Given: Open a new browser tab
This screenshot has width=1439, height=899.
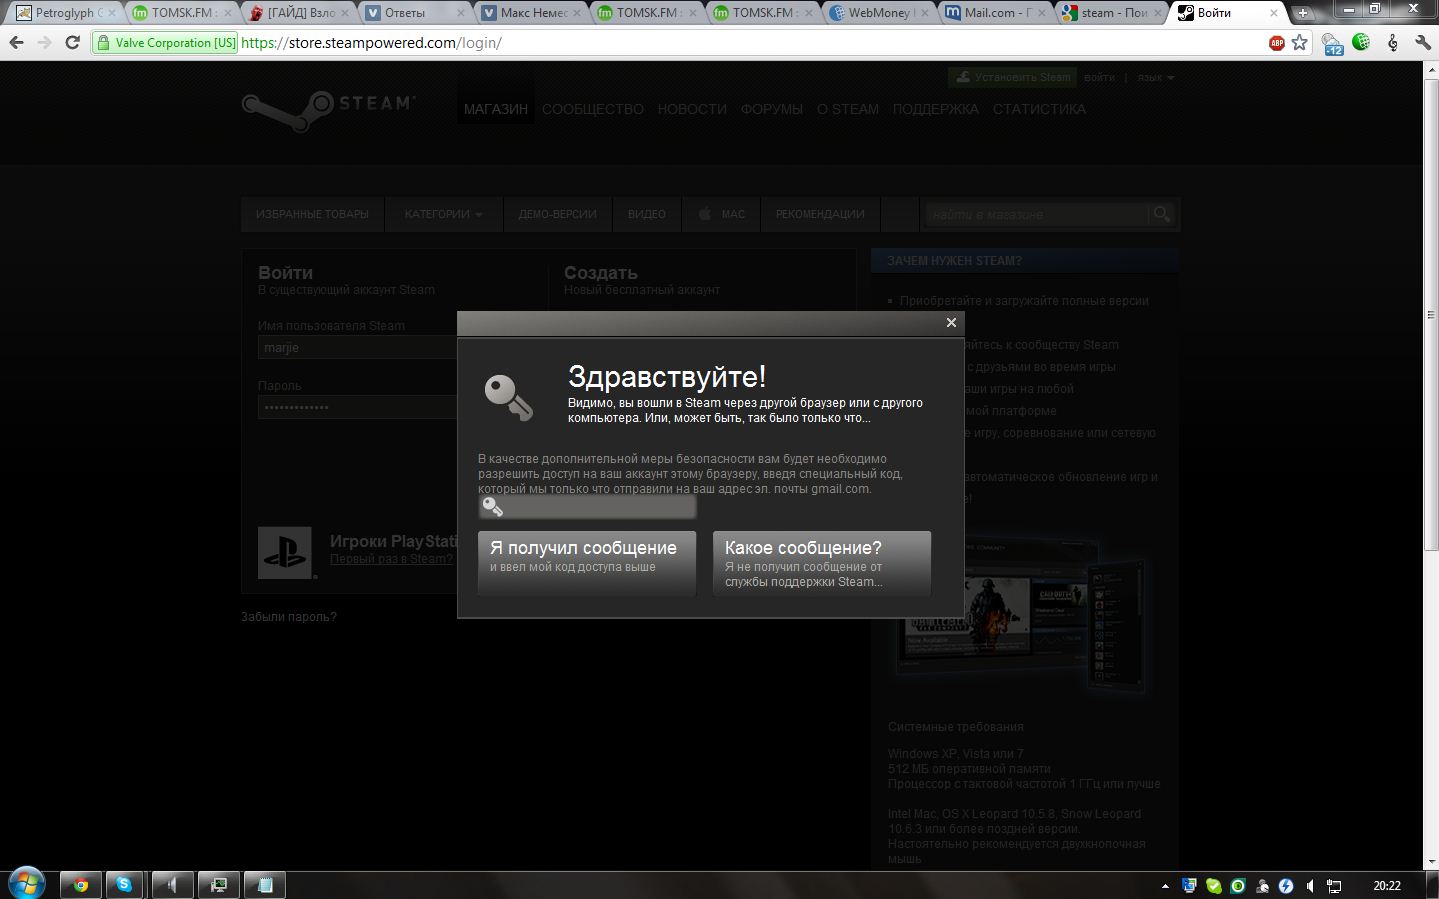Looking at the screenshot, I should coord(1303,13).
